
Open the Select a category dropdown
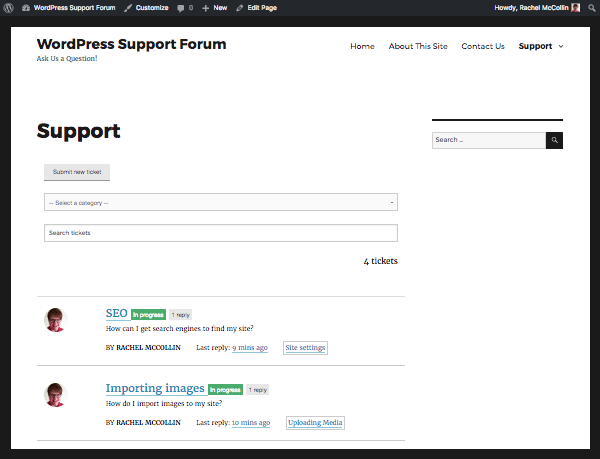point(221,202)
